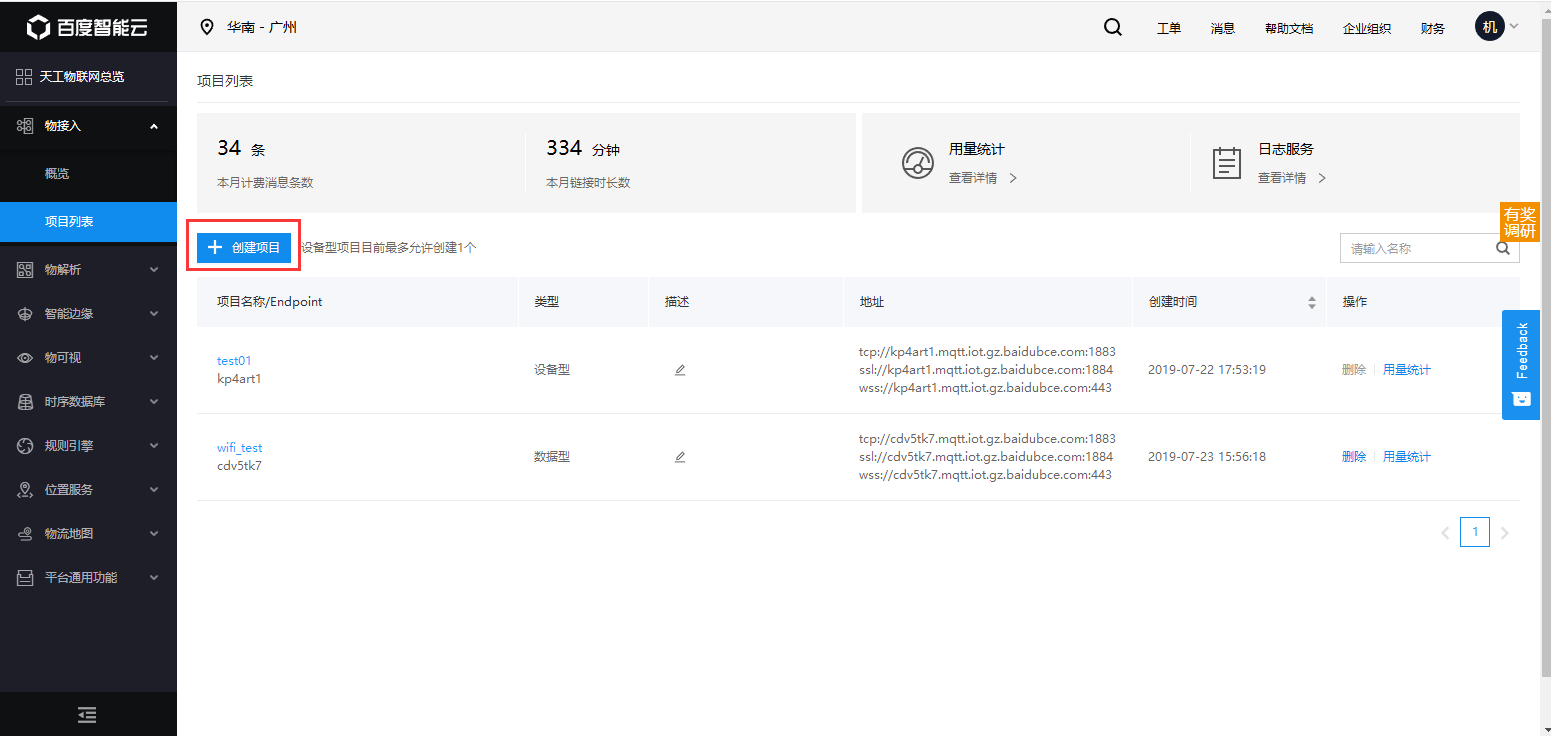Click the location pin icon beside 华南 - 广州

point(207,27)
